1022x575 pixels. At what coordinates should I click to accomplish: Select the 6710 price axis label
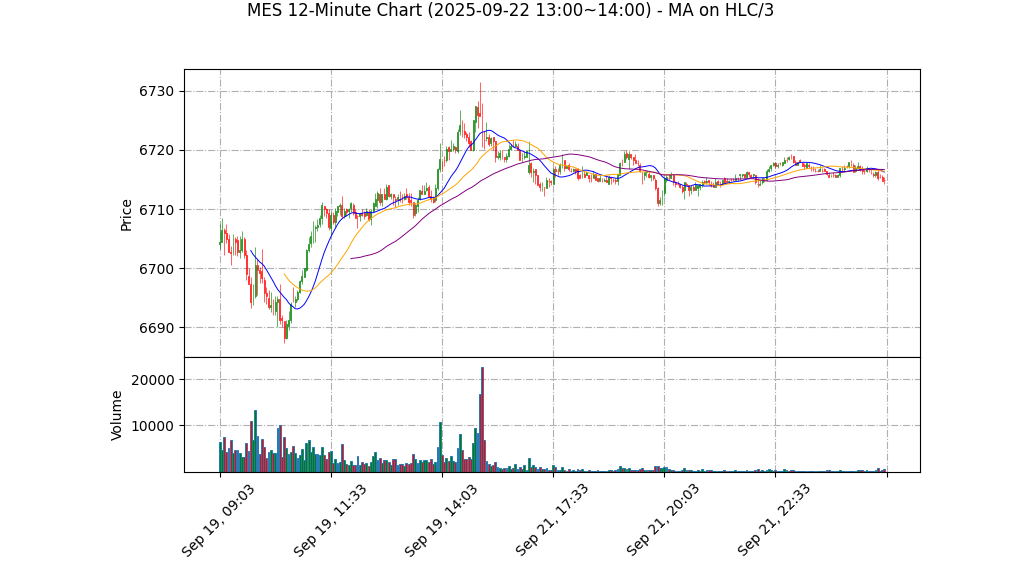[156, 210]
